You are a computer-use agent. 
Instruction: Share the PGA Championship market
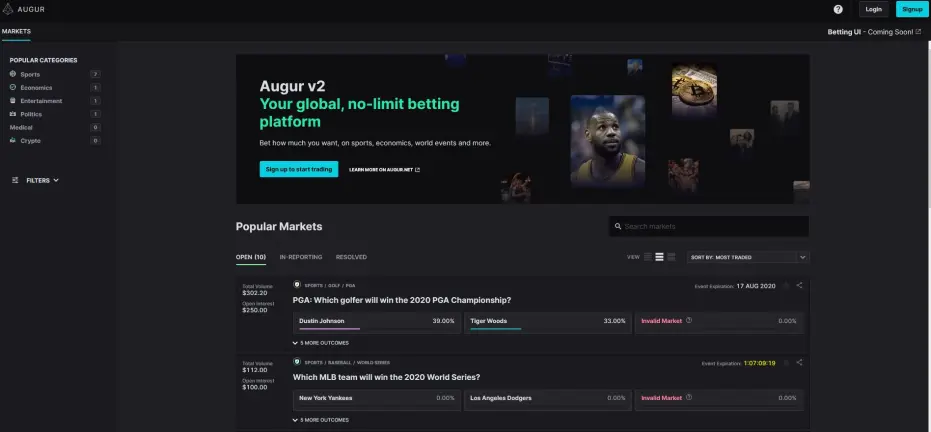(799, 285)
